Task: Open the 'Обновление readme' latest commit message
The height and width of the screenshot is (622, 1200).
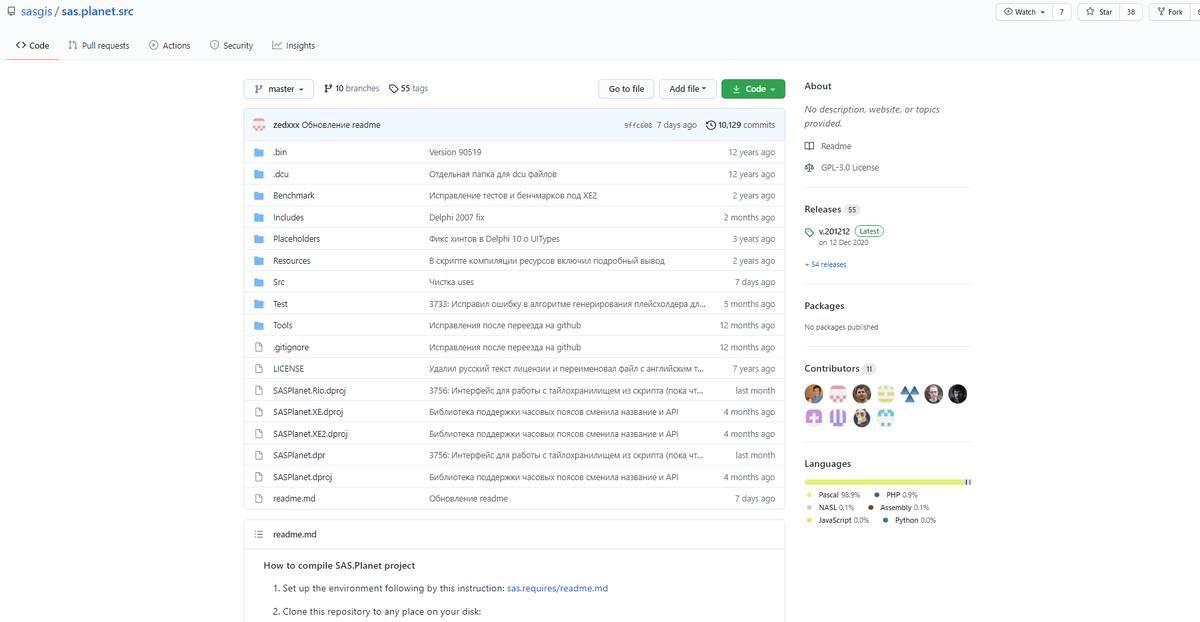Action: [x=341, y=125]
